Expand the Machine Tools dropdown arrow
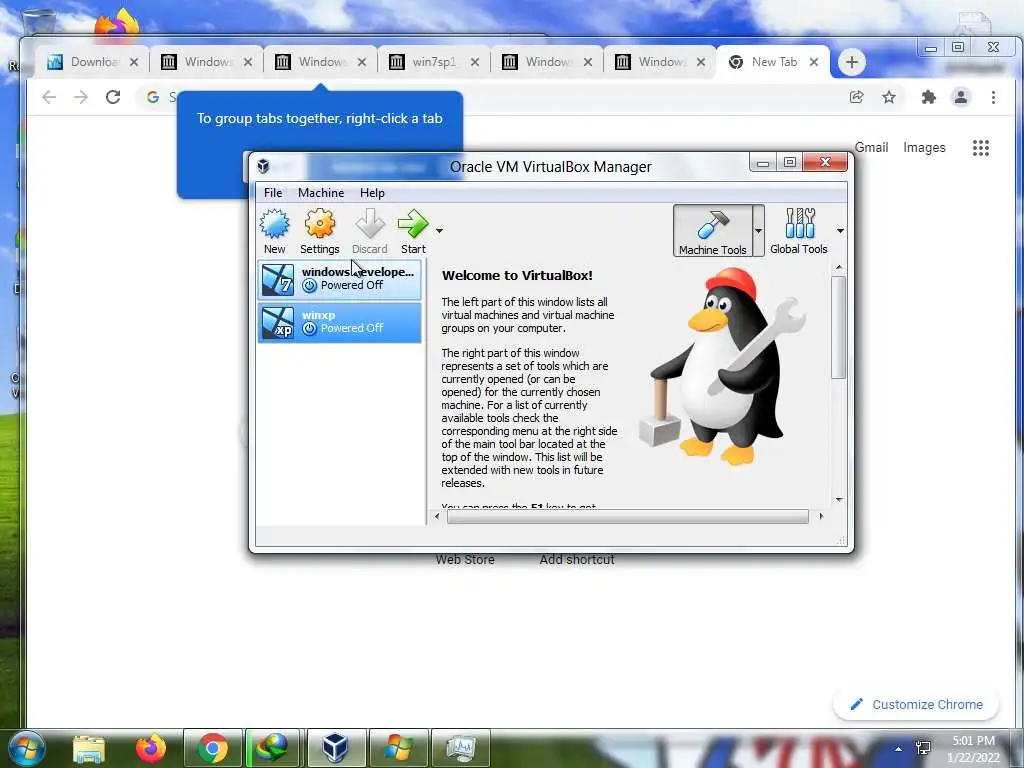The height and width of the screenshot is (768, 1024). coord(758,231)
